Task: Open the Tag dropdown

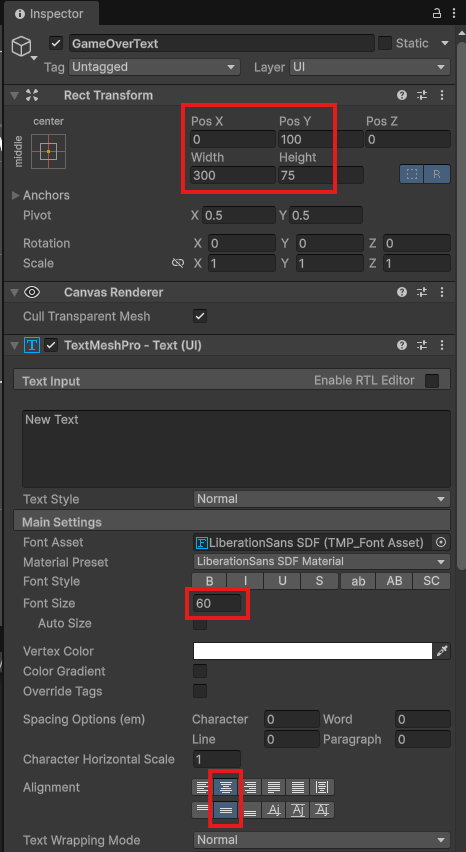Action: point(154,67)
